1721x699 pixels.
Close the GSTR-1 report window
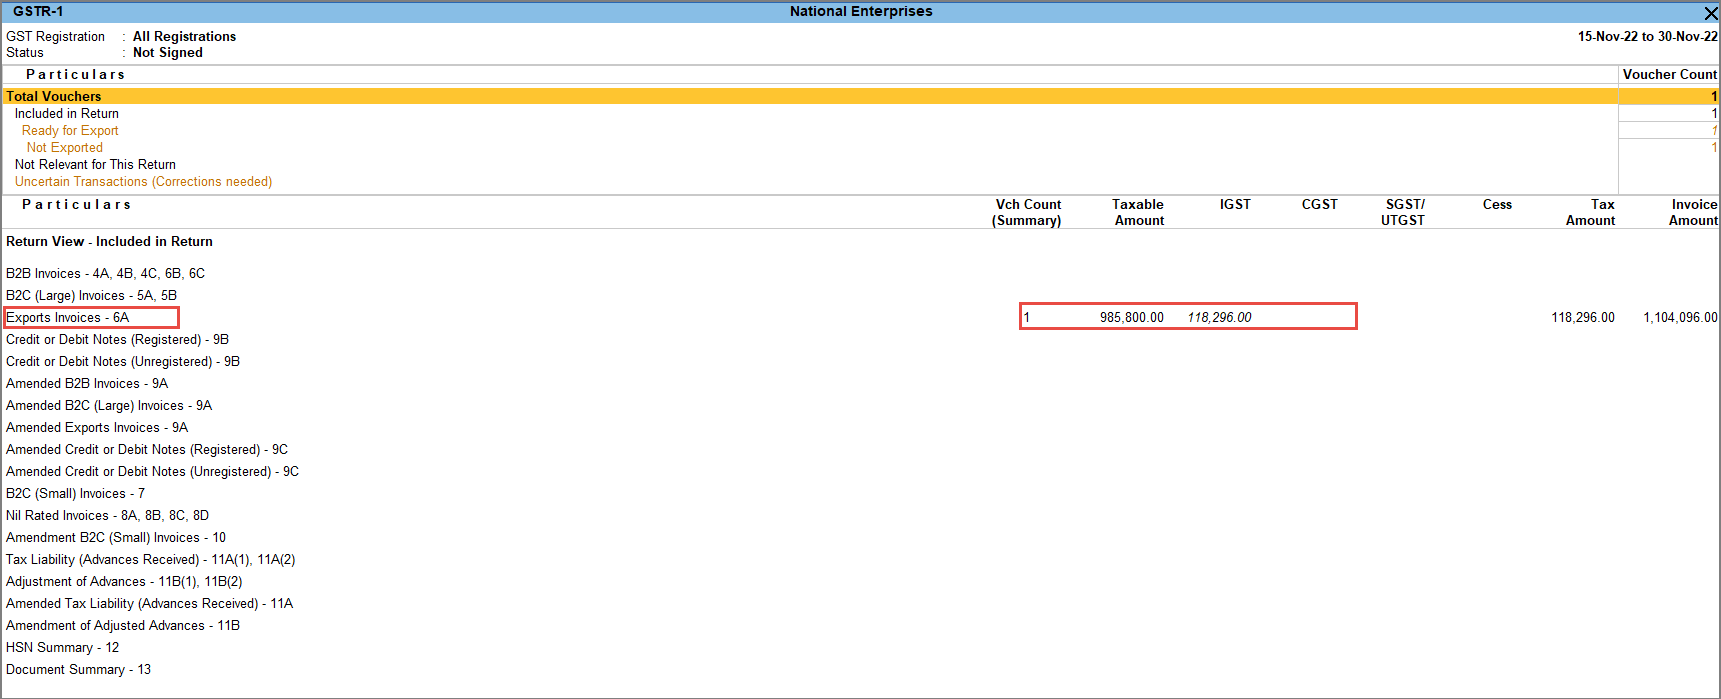(1710, 13)
